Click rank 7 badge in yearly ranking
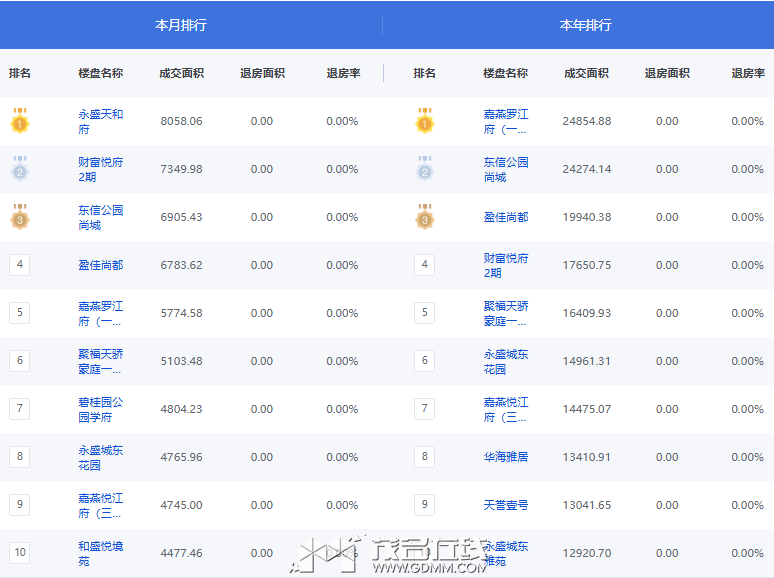Viewport: 774px width, 578px height. 425,409
